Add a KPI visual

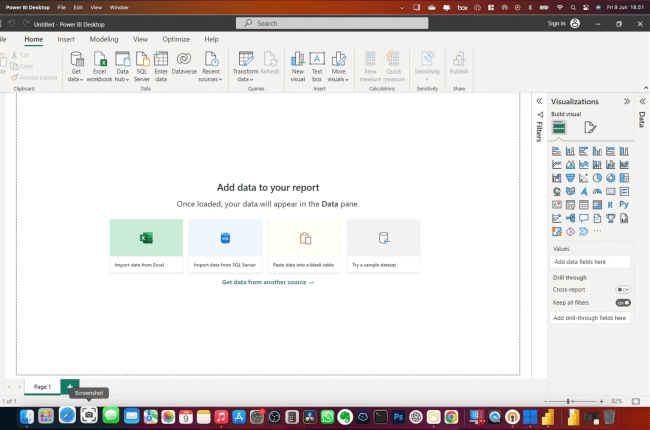pos(557,205)
